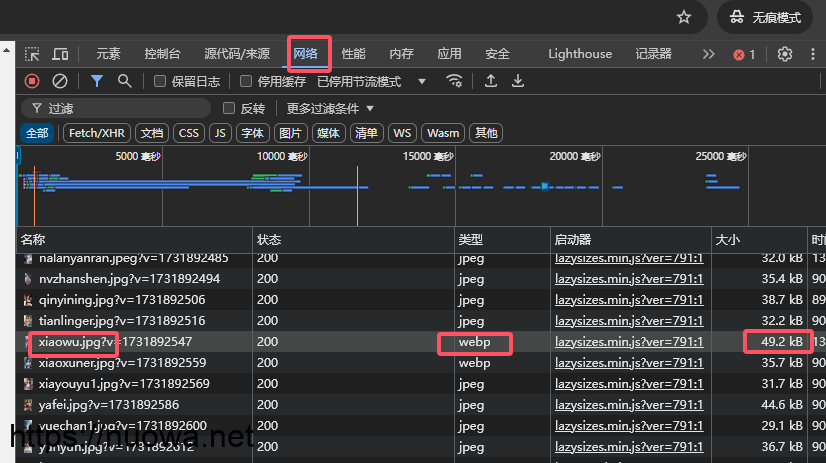Switch to the 控制台 tab
The image size is (826, 463).
[162, 54]
